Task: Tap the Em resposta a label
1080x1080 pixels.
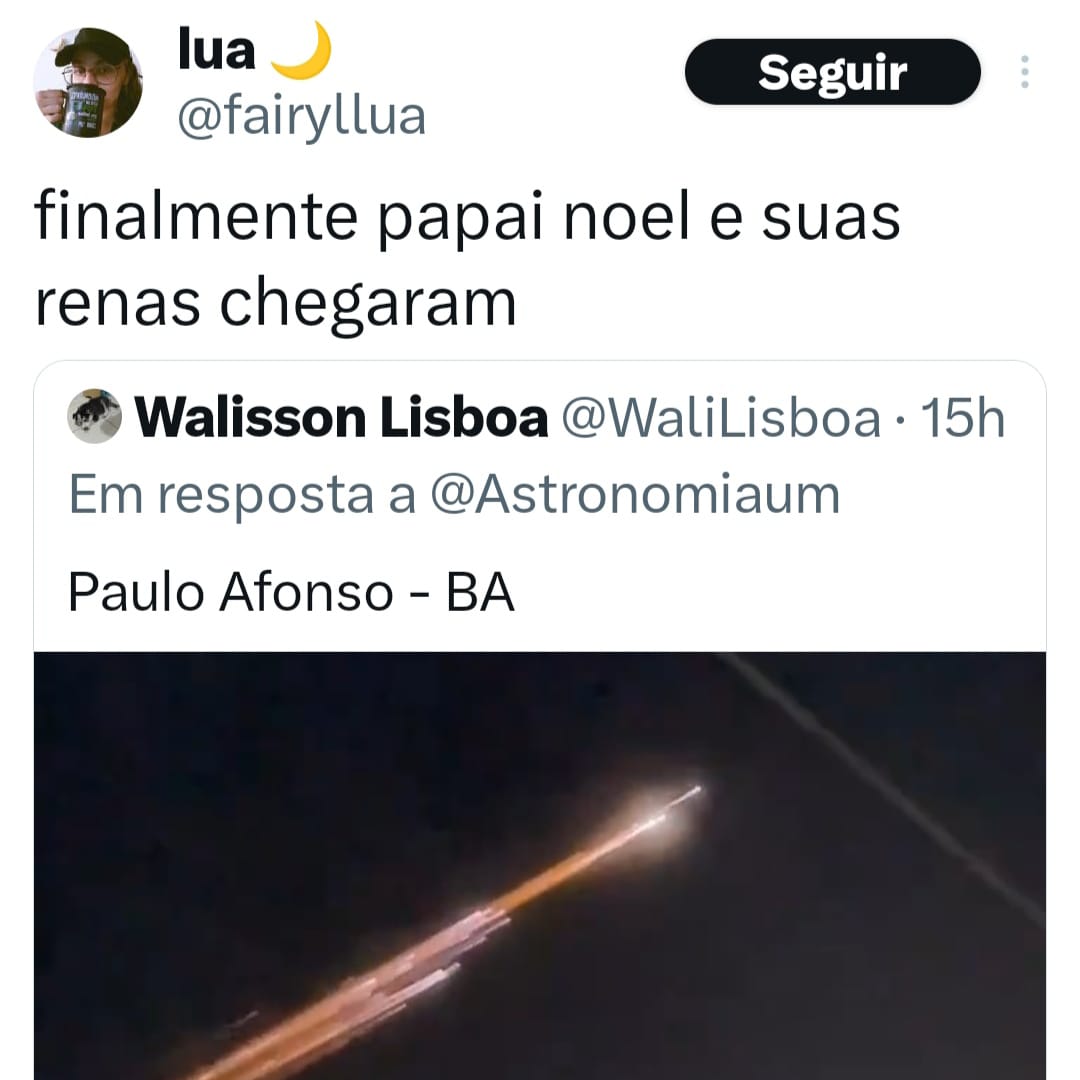Action: coord(242,495)
